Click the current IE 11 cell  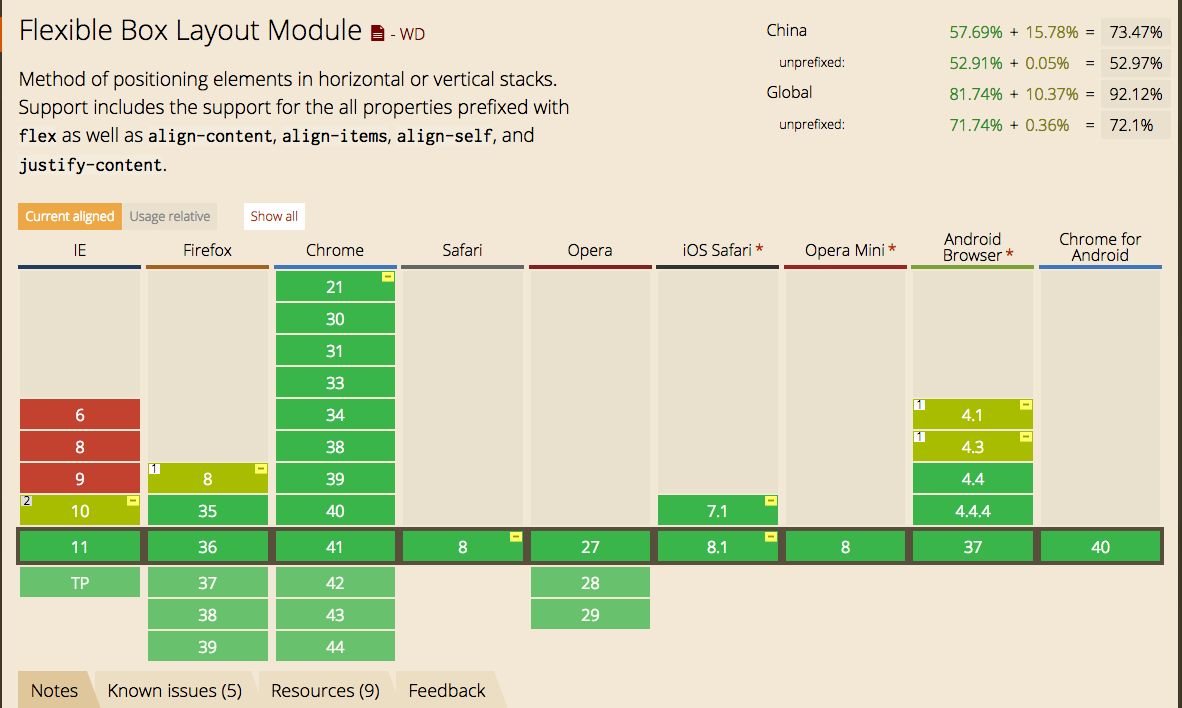(x=80, y=546)
